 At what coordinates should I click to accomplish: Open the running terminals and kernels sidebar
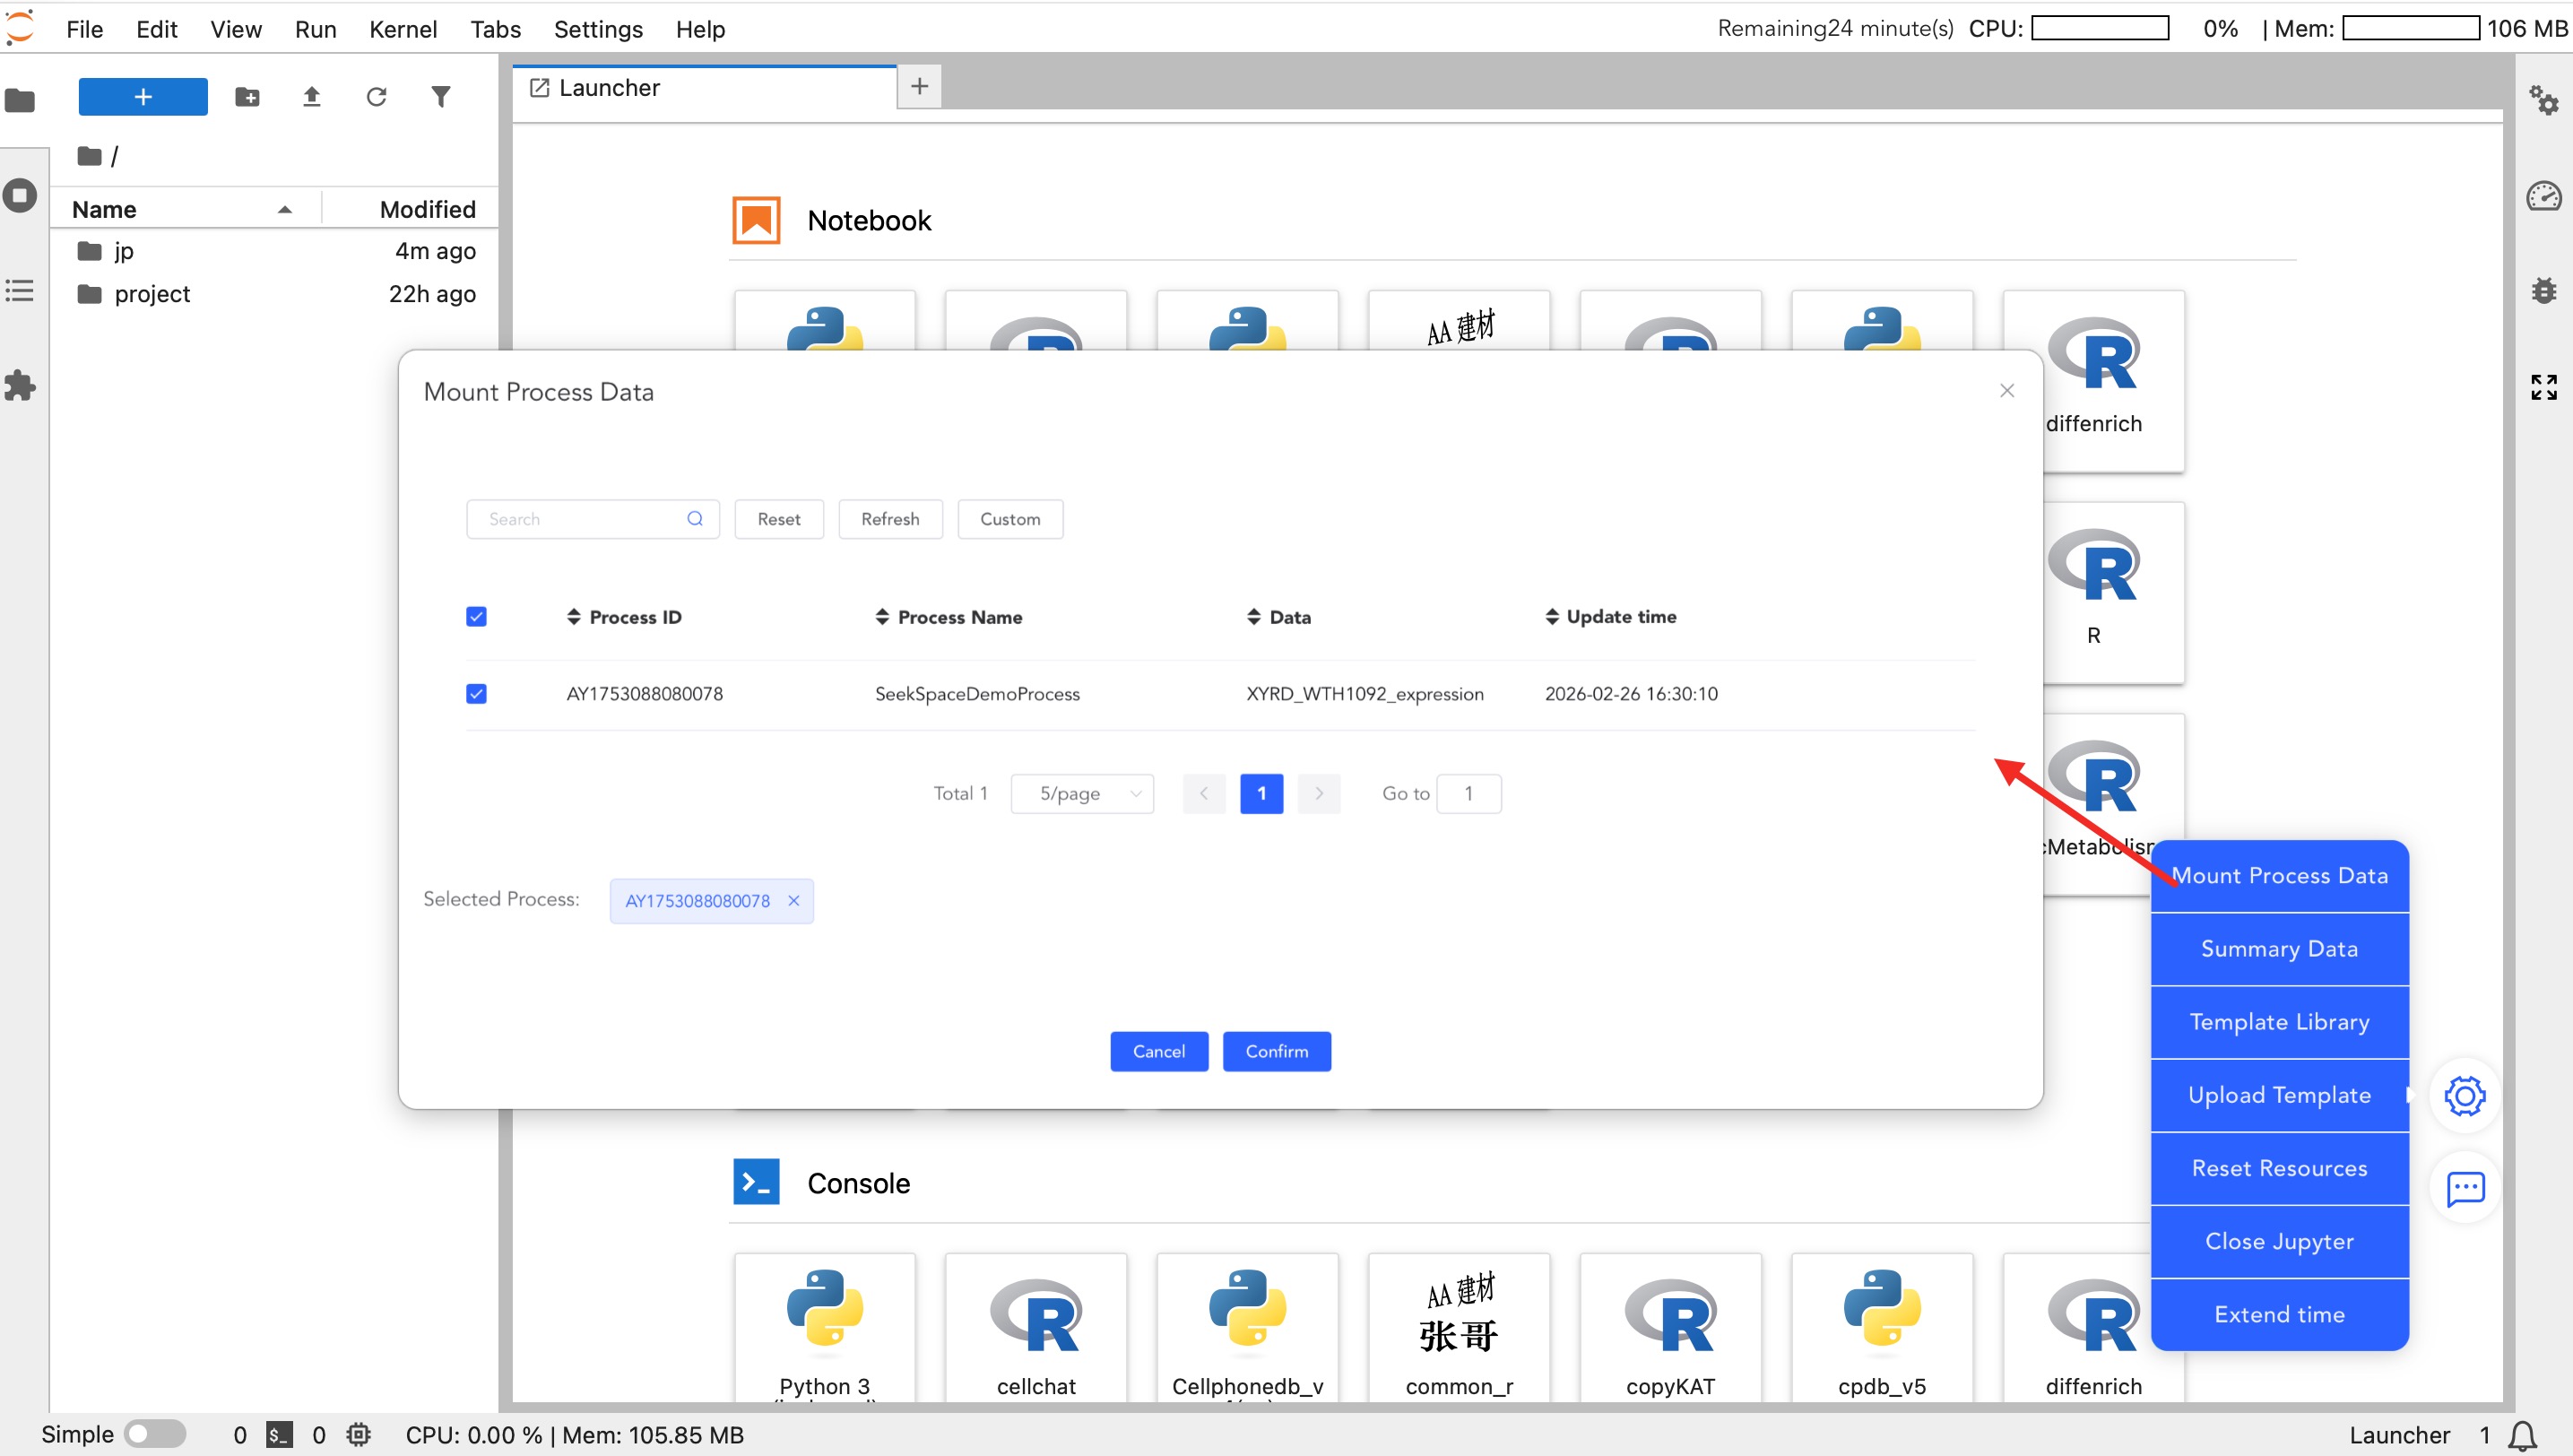tap(20, 195)
